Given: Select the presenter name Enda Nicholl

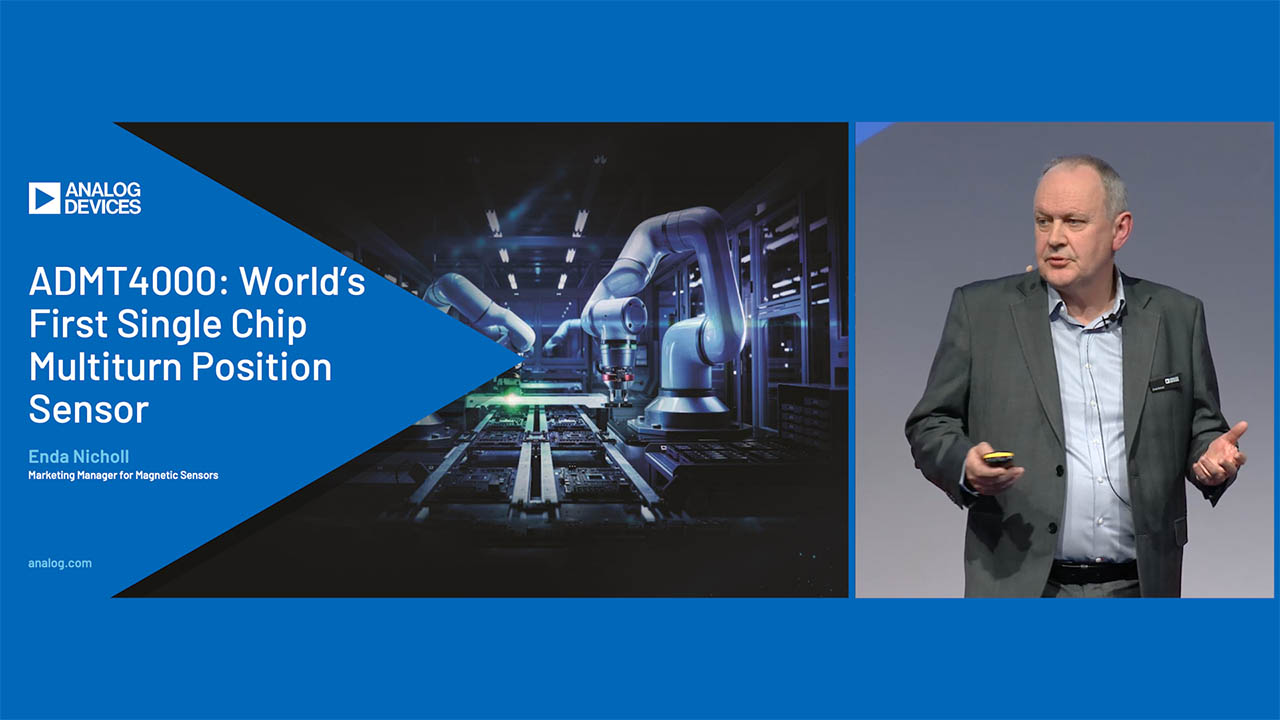Looking at the screenshot, I should [79, 457].
